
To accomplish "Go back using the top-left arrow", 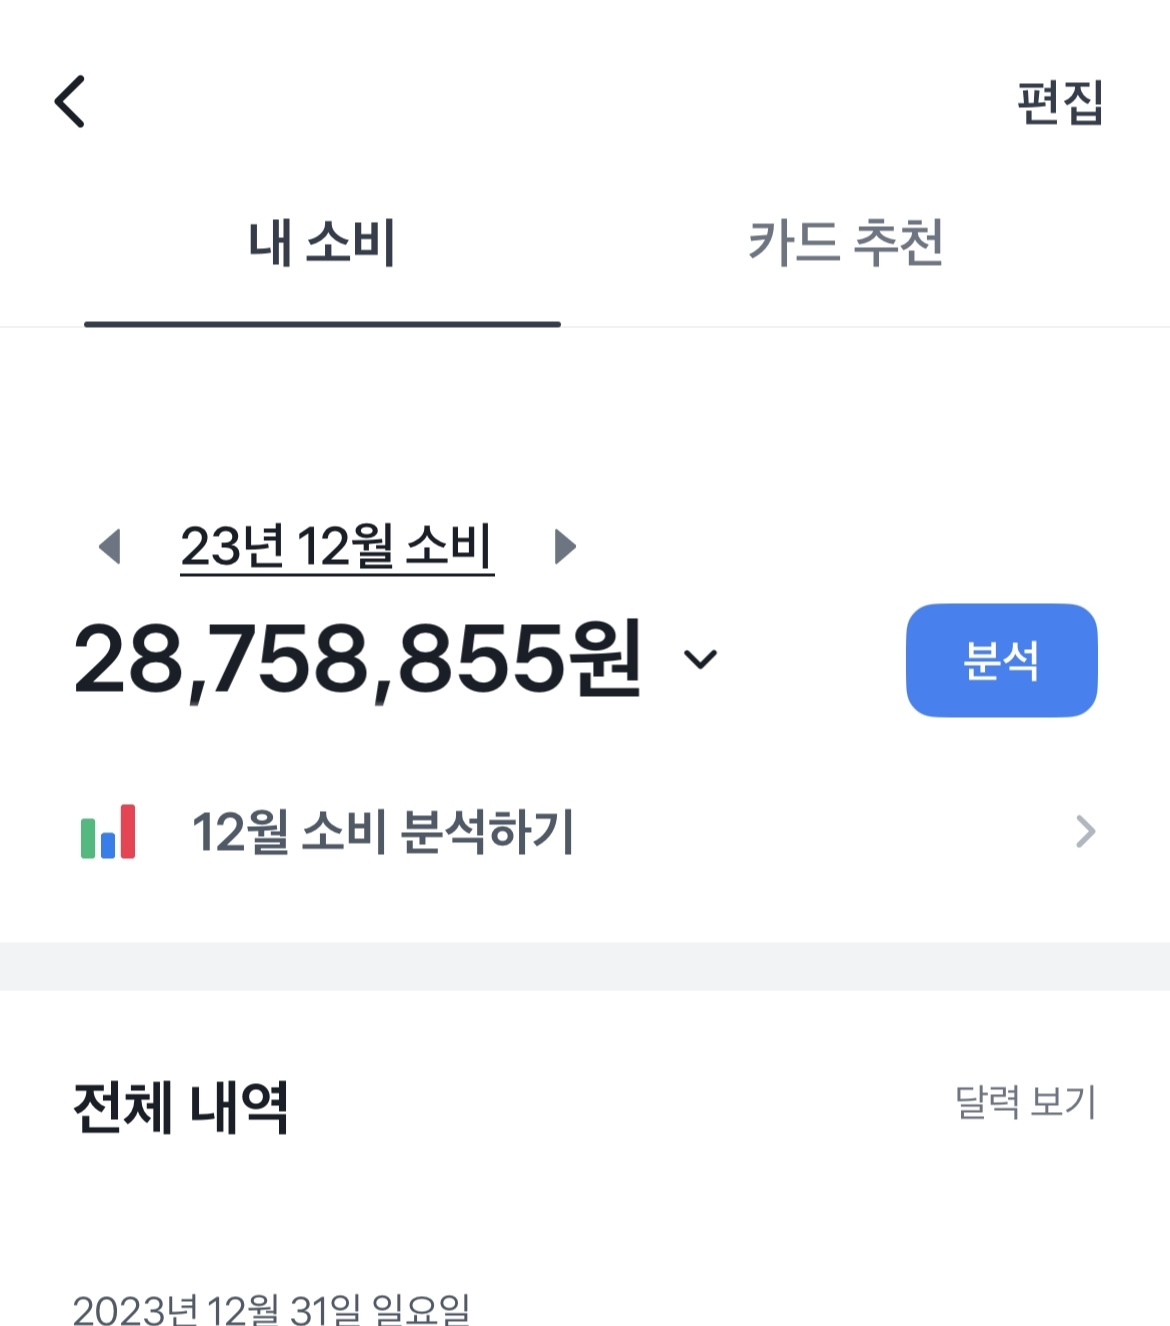I will point(70,101).
